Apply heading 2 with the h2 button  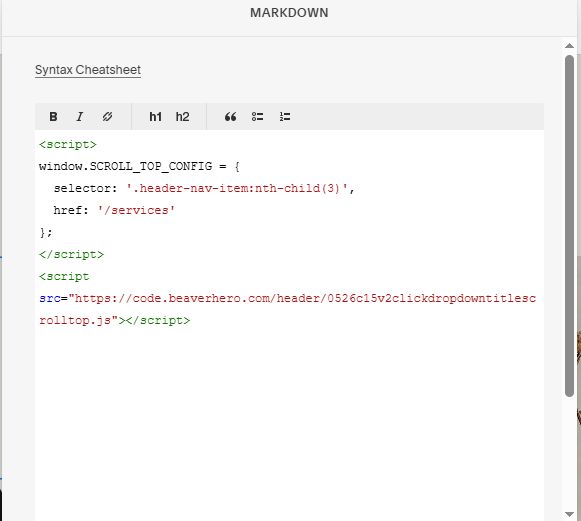tap(182, 117)
